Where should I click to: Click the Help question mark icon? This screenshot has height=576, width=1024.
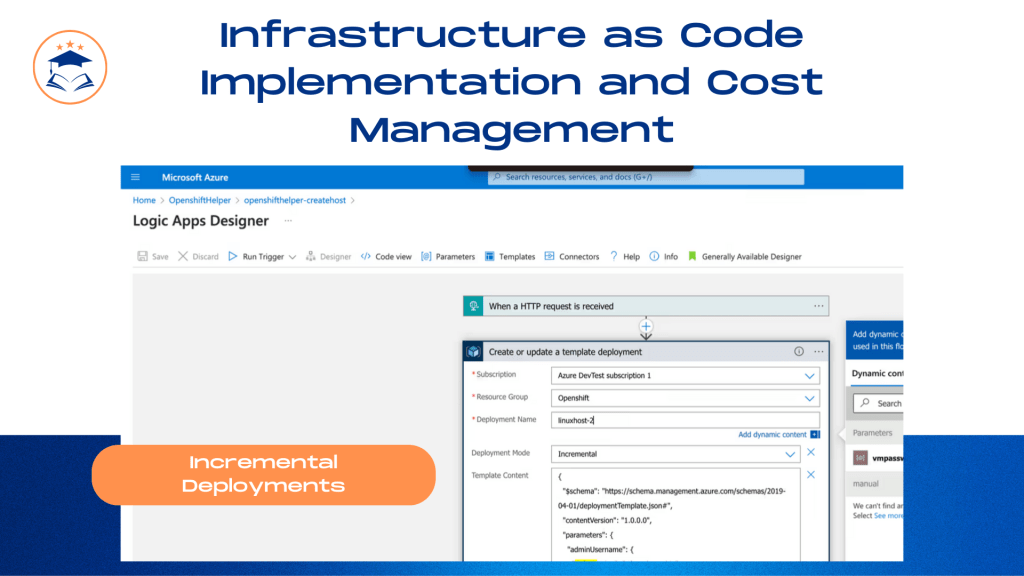pos(613,256)
